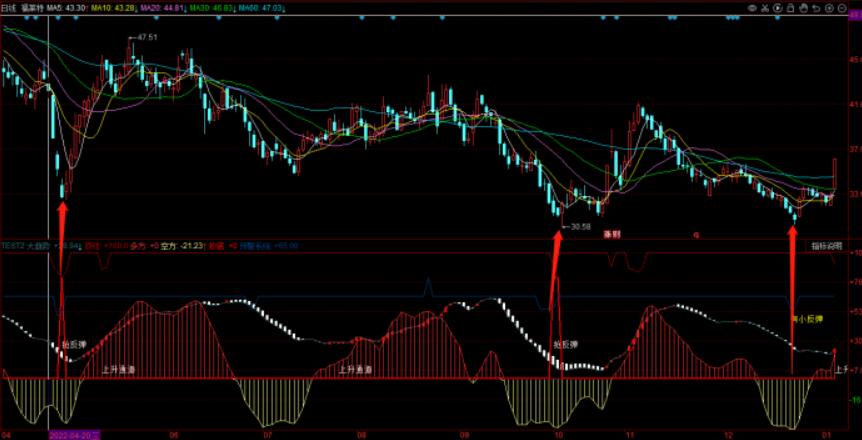Viewport: 862px width, 440px height.
Task: Click the 47.51 high price annotation
Action: click(147, 37)
